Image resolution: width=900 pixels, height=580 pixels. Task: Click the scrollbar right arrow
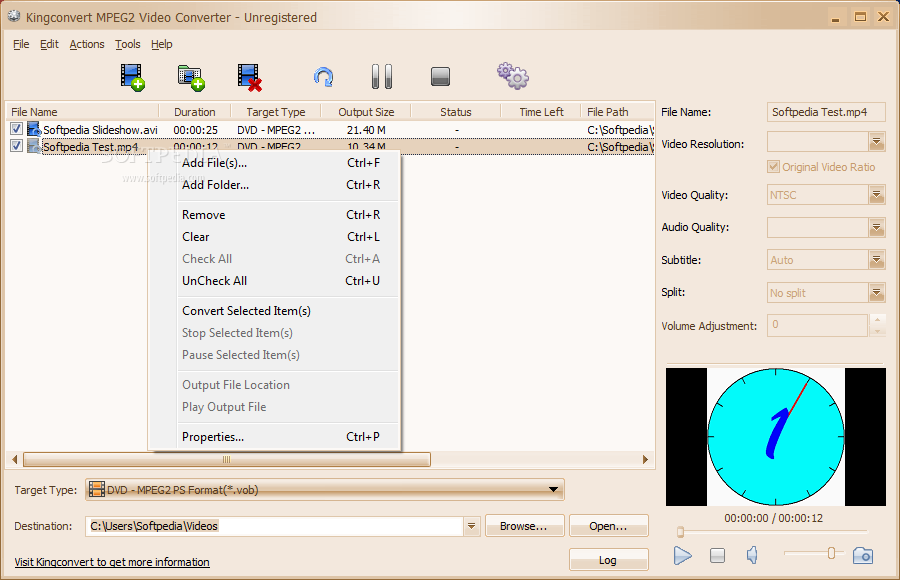(x=645, y=459)
